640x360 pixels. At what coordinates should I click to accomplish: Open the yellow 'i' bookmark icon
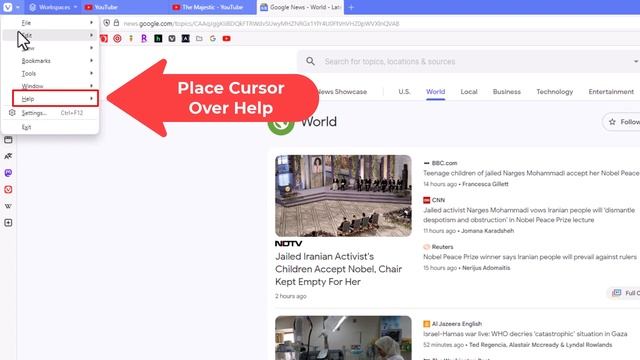click(x=131, y=38)
